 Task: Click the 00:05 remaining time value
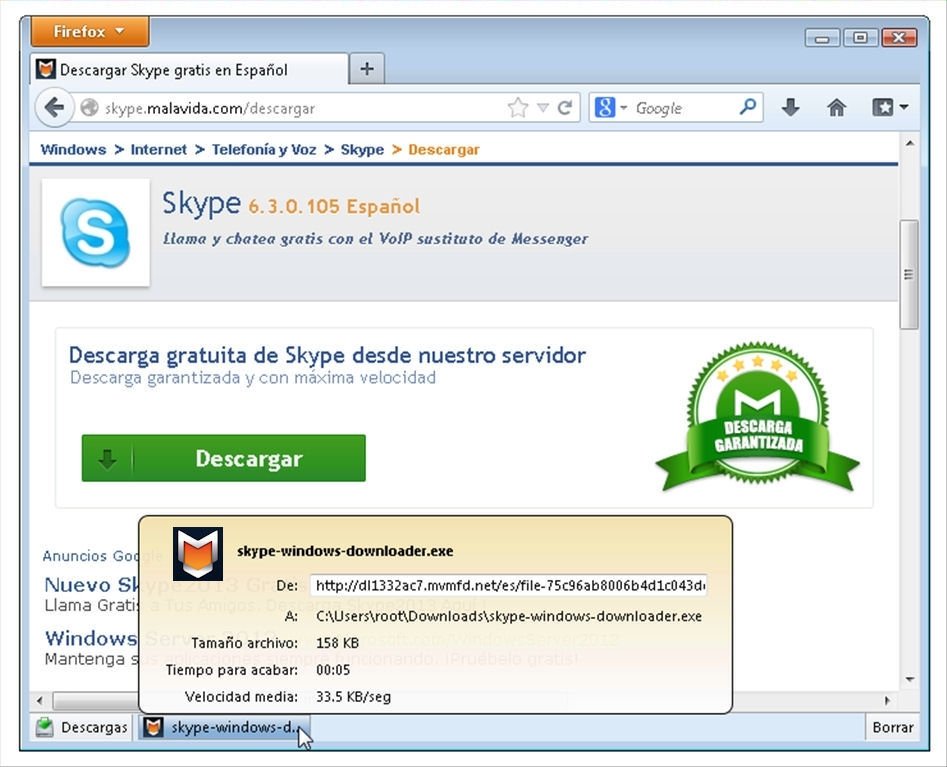[x=333, y=670]
